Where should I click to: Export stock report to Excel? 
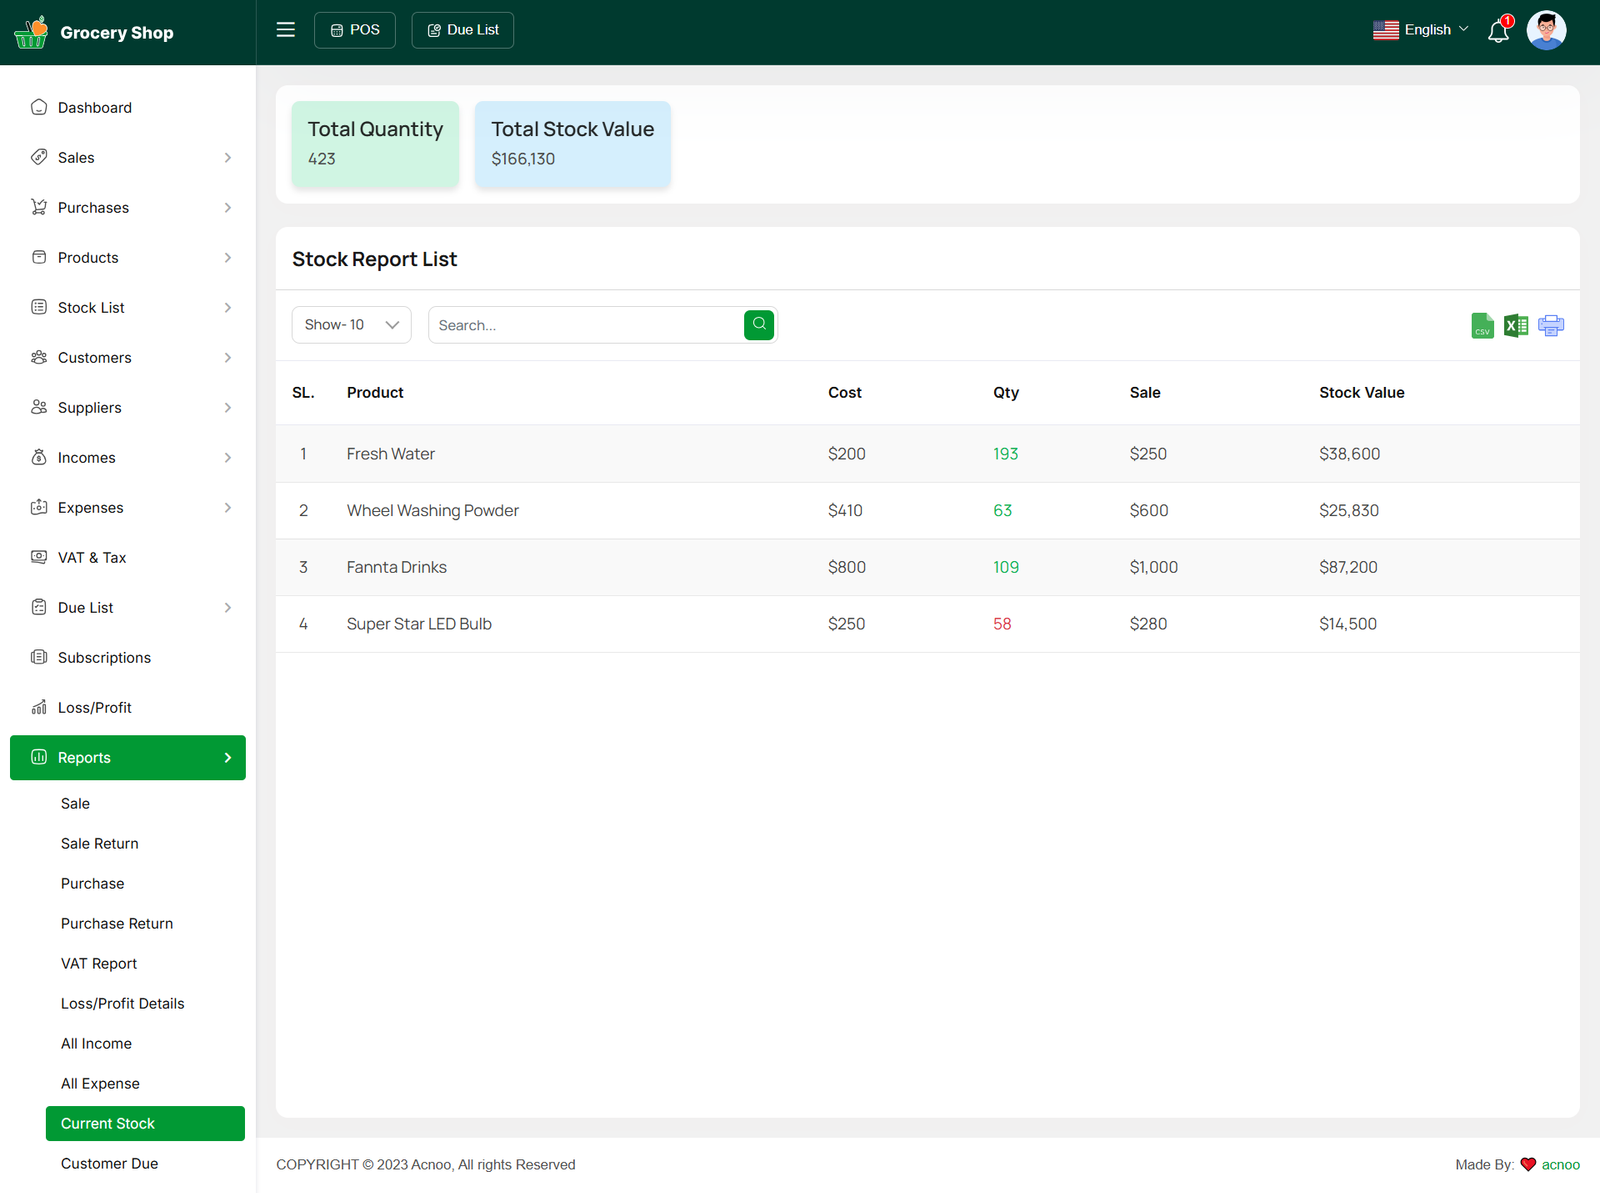point(1516,326)
